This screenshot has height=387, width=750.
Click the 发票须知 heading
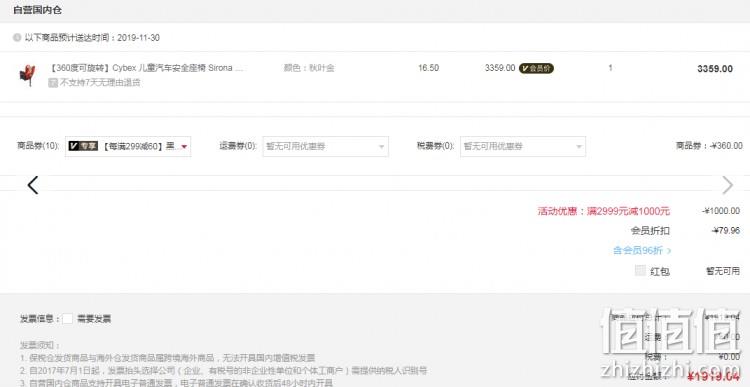40,345
